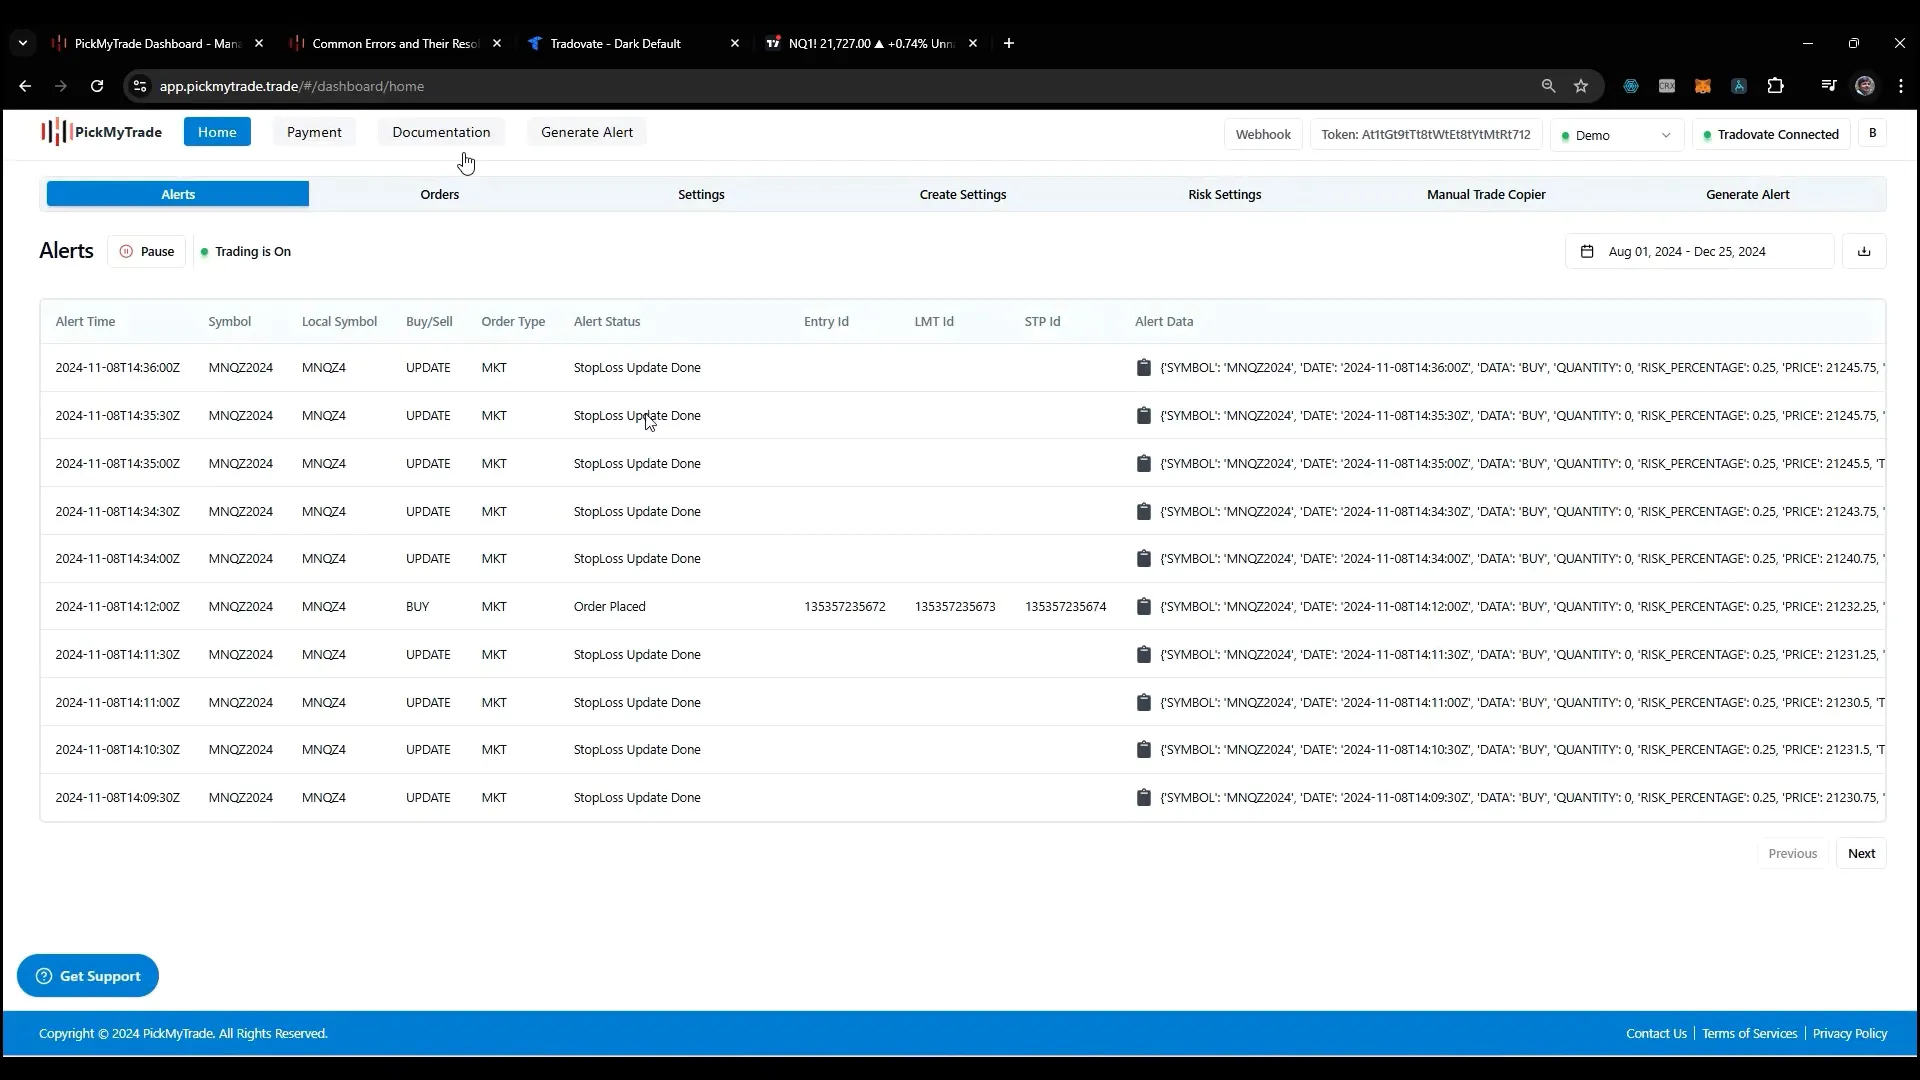Click the Settings menu item
Image resolution: width=1920 pixels, height=1080 pixels.
pos(702,194)
